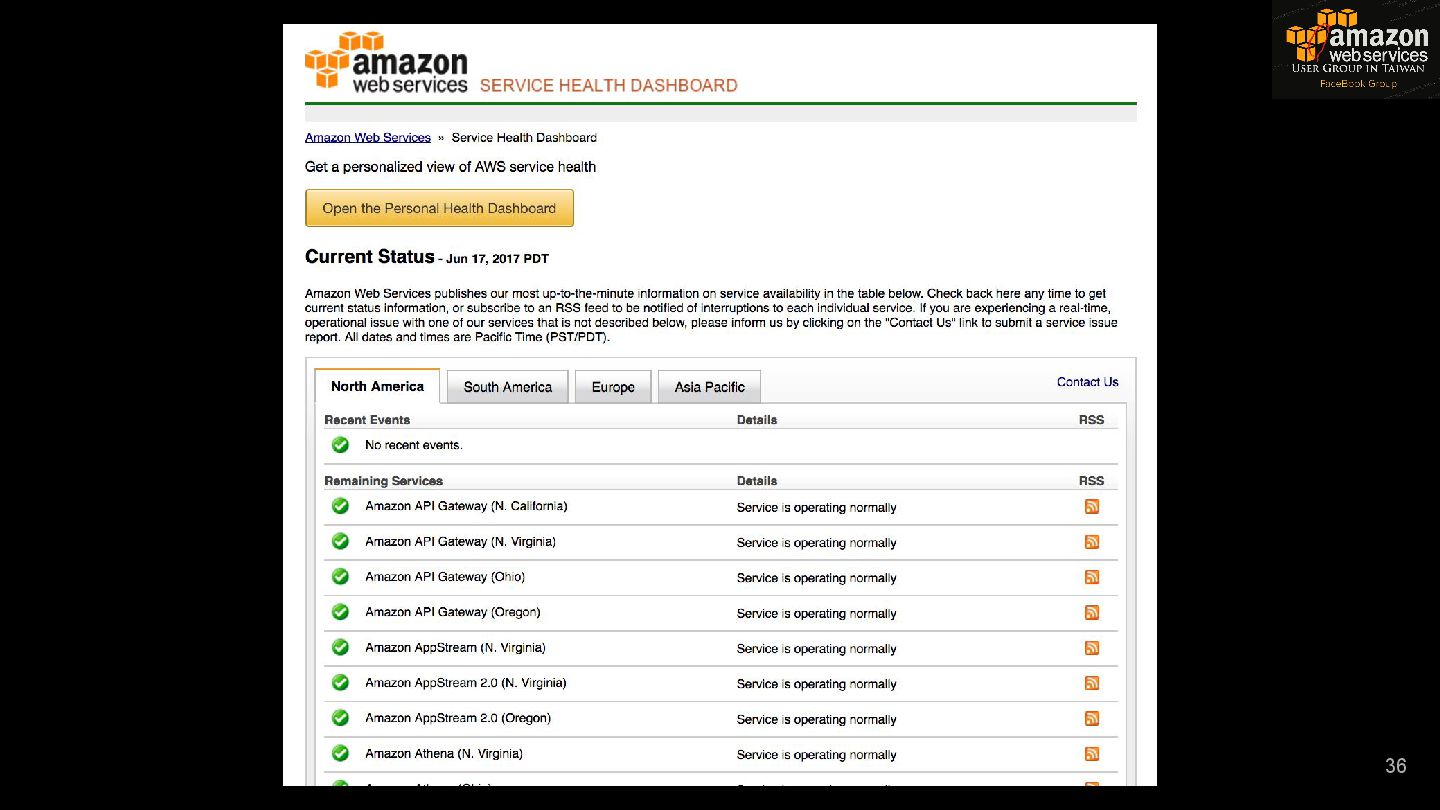Click the AWS User Group Taiwan logo
This screenshot has width=1440, height=810.
click(1355, 50)
